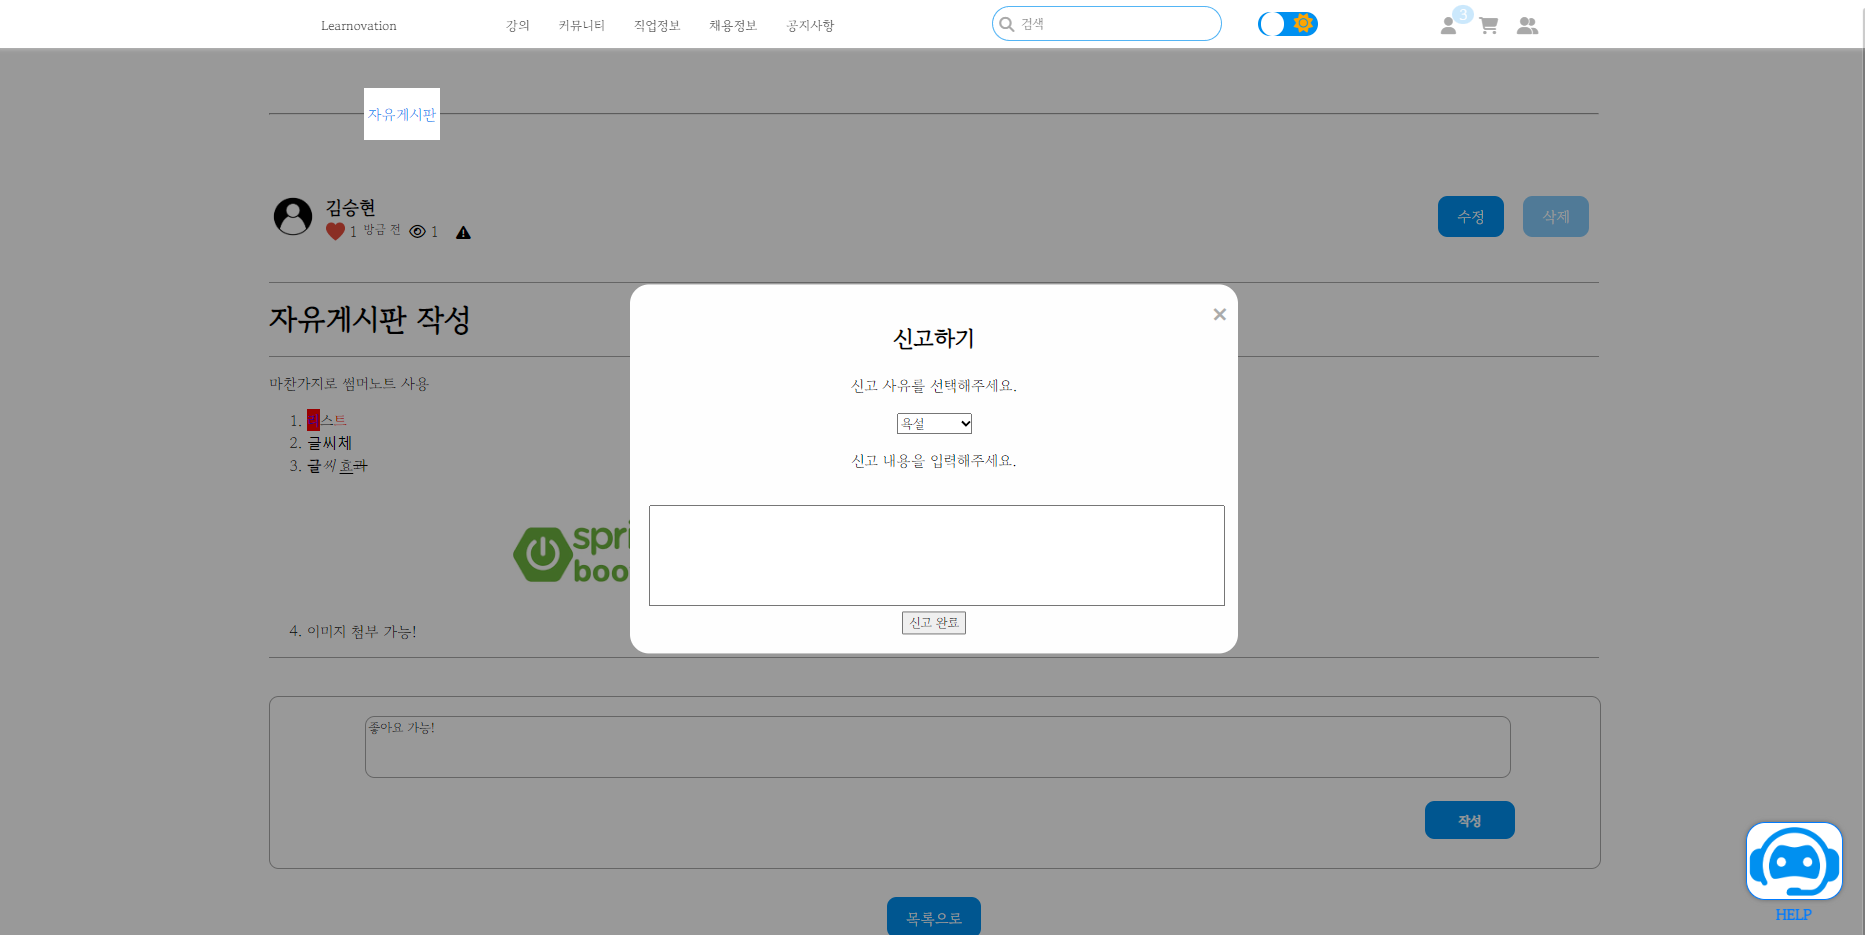Open the 강의 menu
The image size is (1865, 935).
pyautogui.click(x=517, y=25)
